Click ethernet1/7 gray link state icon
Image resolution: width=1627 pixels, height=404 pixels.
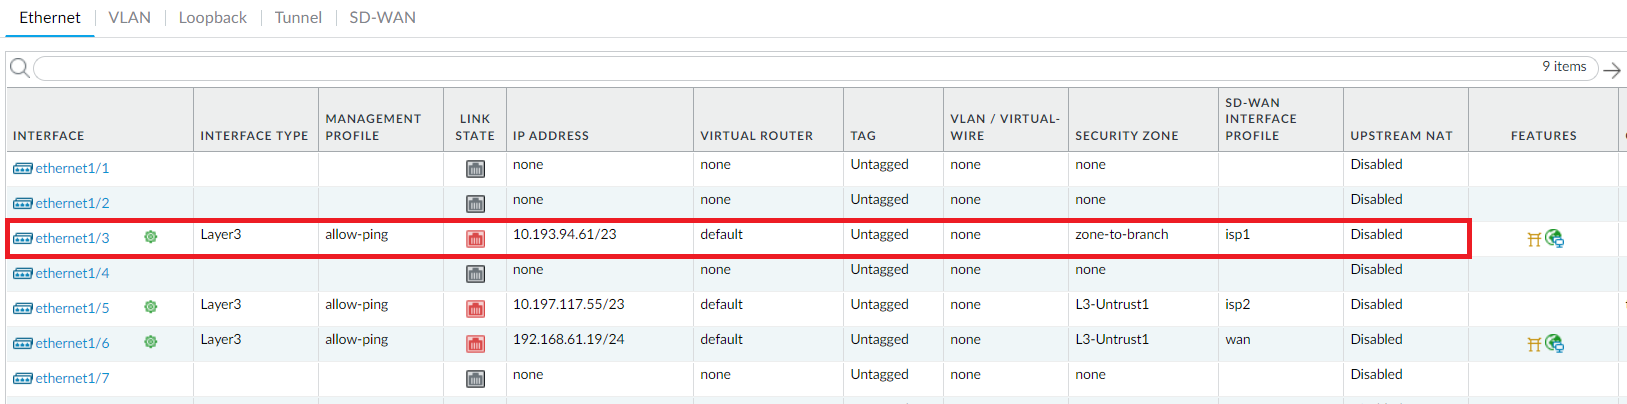point(475,379)
